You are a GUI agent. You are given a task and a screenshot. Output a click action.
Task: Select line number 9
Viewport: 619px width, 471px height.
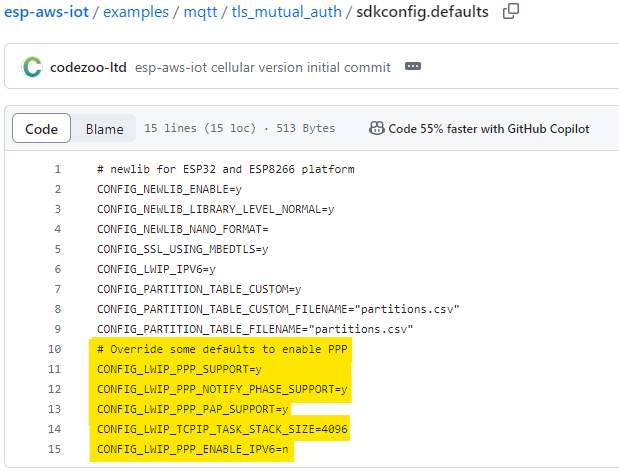[x=58, y=329]
